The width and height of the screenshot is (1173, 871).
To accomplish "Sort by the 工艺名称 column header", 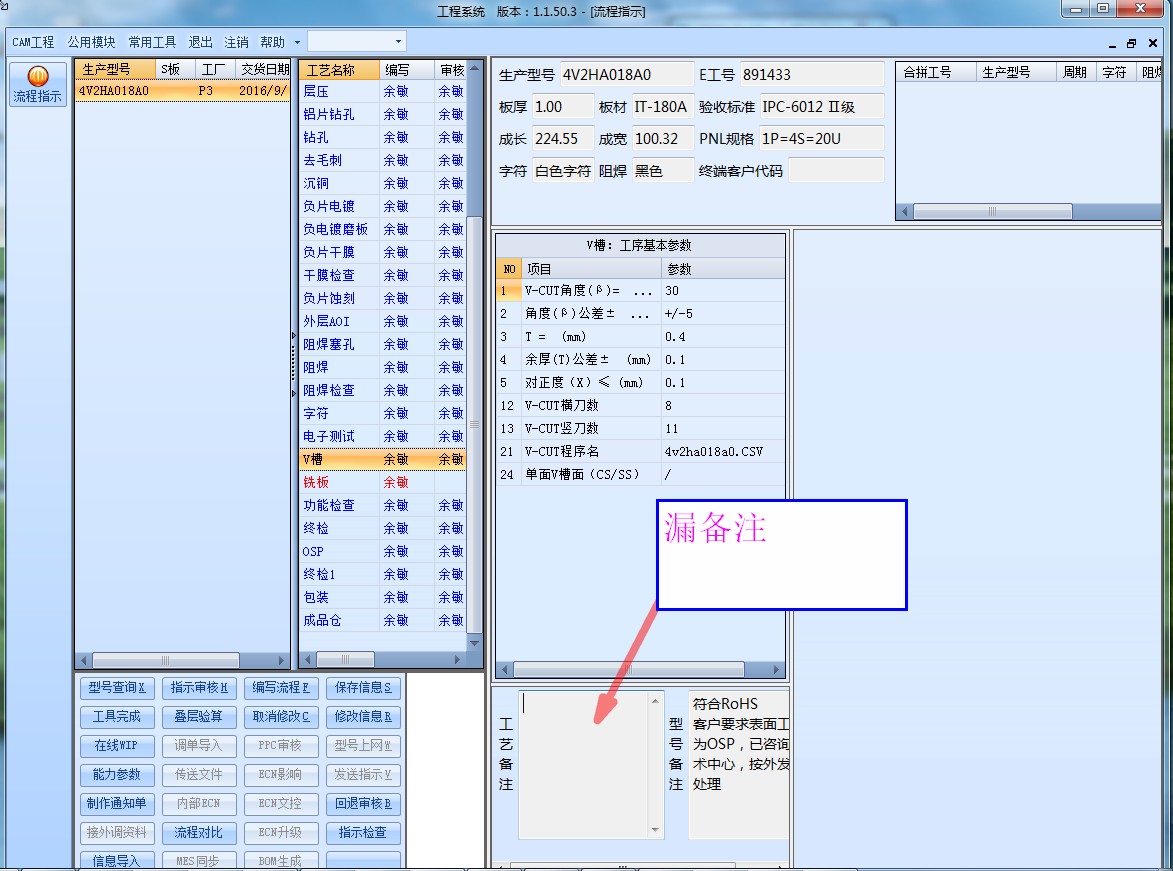I will point(339,70).
